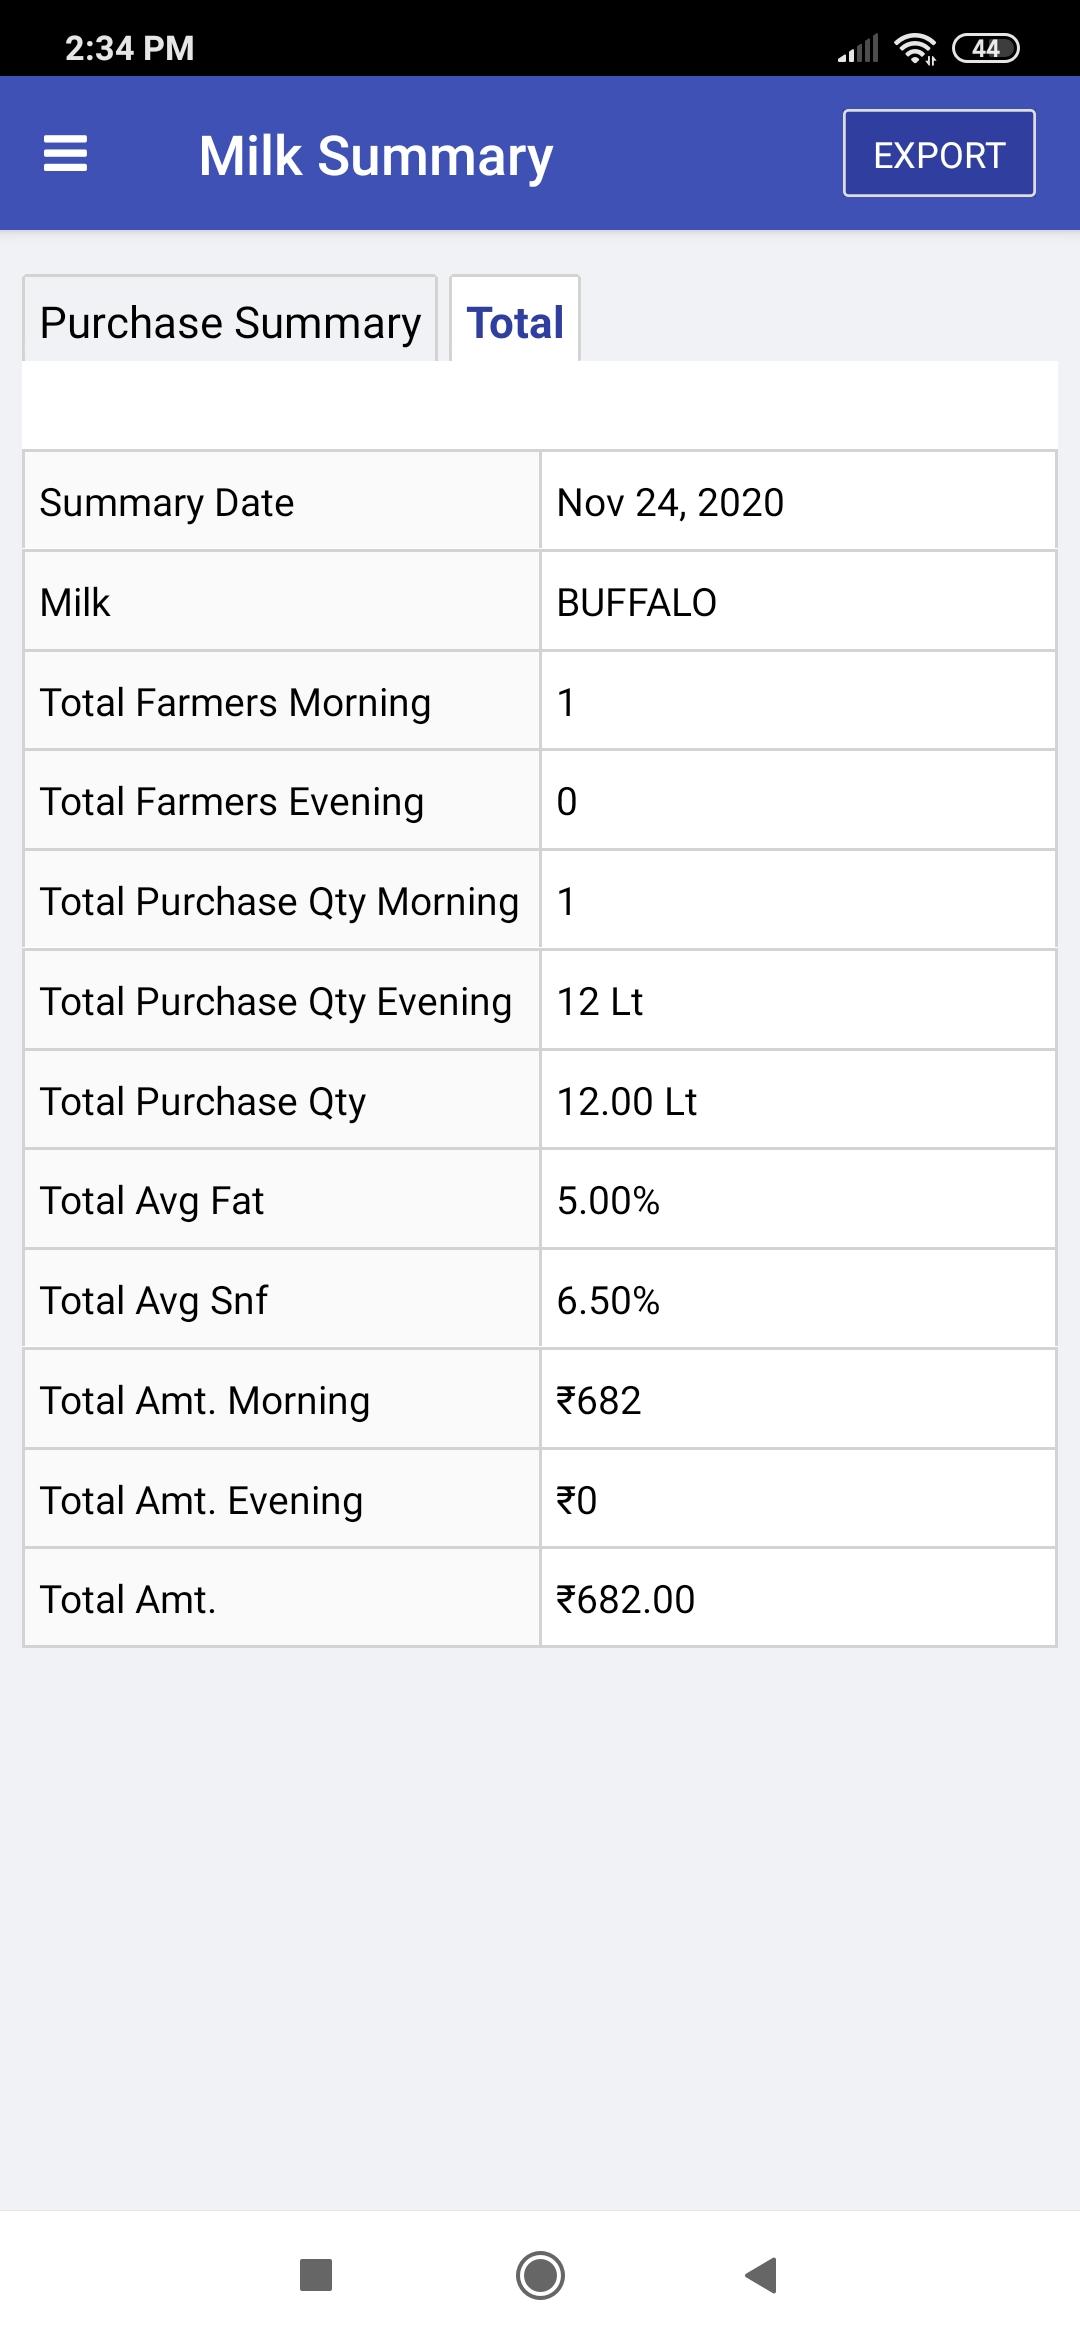
Task: Tap the WiFi status icon
Action: point(915,48)
